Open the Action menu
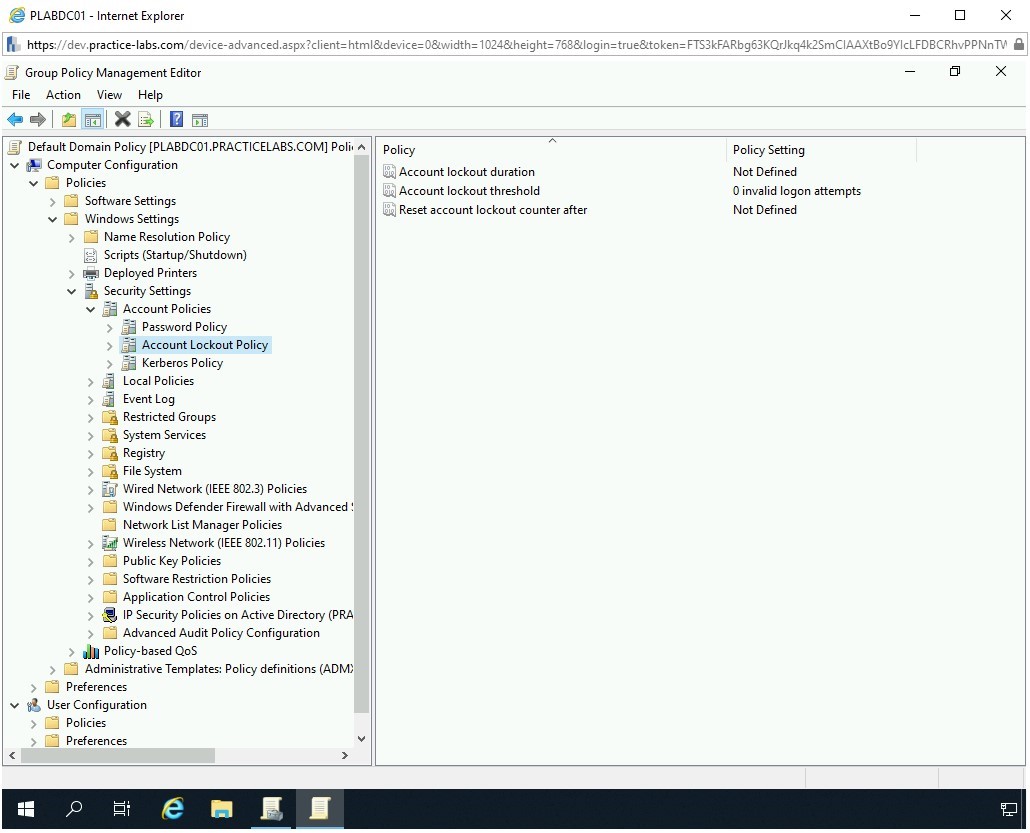 click(63, 95)
